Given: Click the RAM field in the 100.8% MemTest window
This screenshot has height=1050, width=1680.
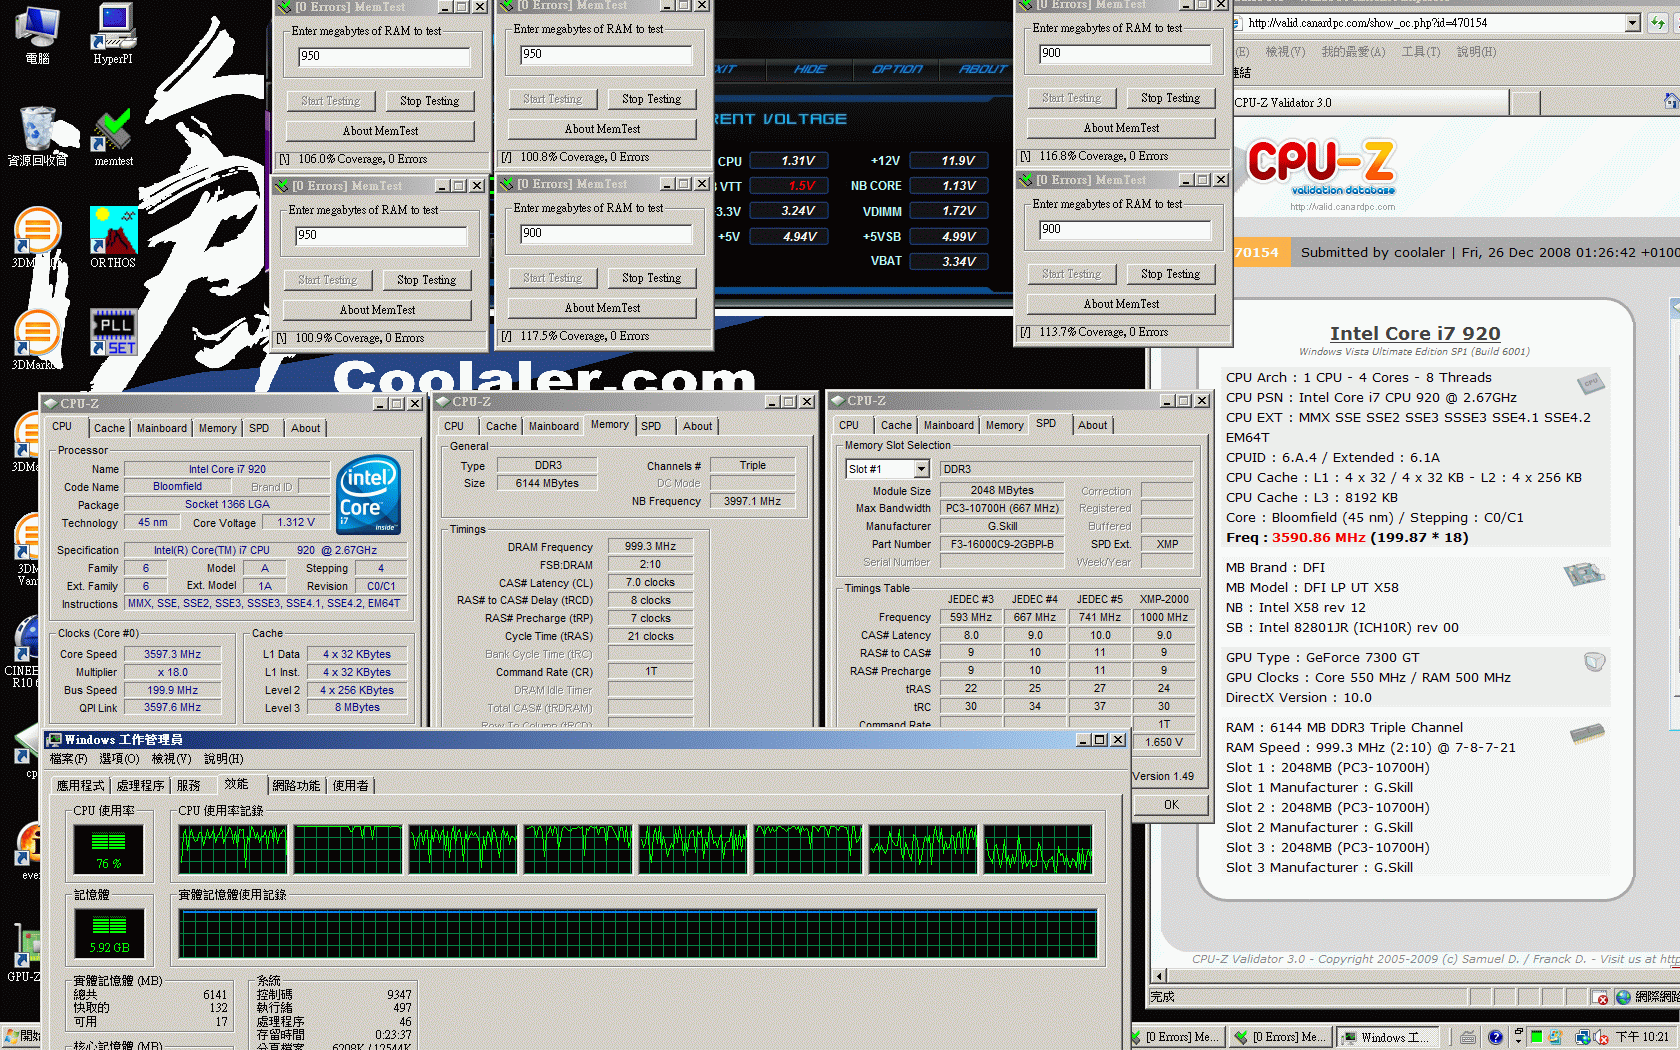Looking at the screenshot, I should (x=606, y=55).
